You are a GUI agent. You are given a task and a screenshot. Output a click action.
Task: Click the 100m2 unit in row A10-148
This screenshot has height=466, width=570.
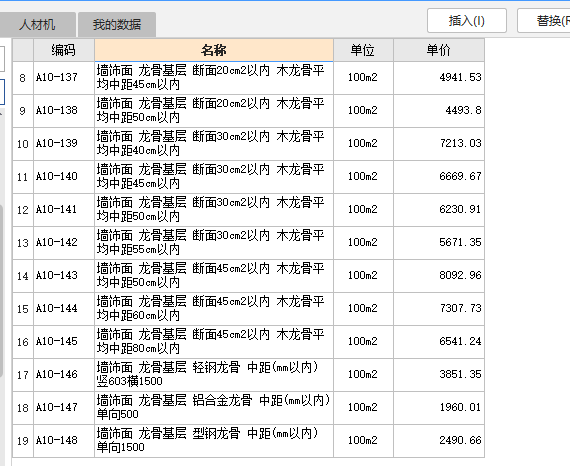pos(363,441)
